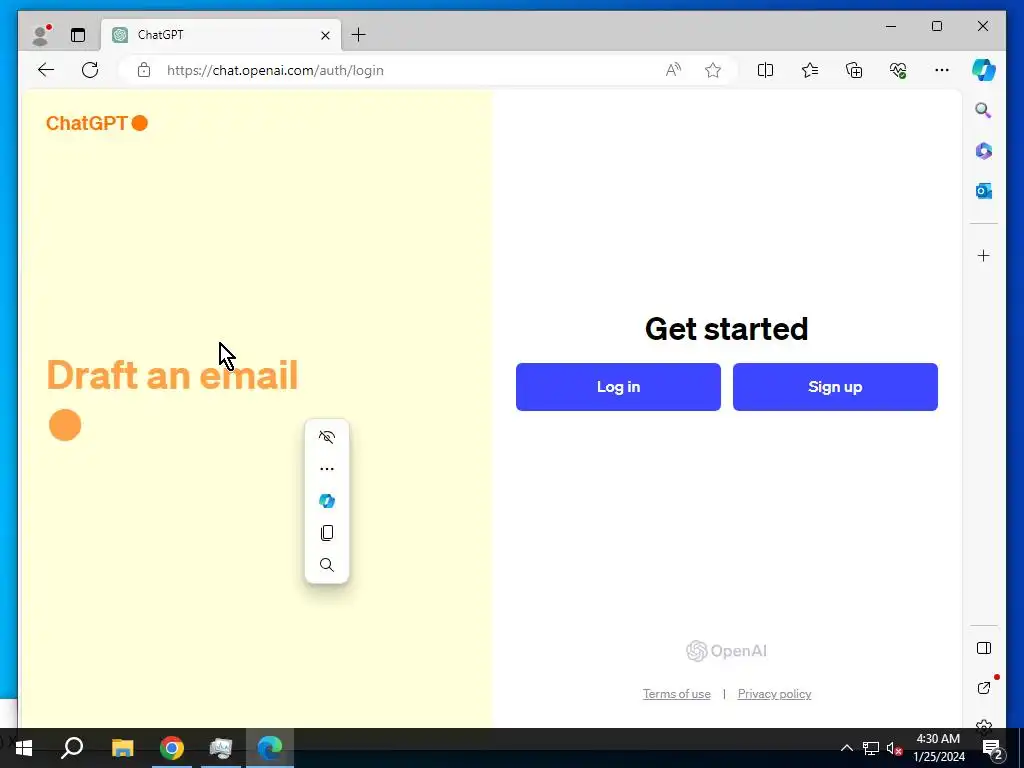
Task: Open Windows taskbar search
Action: (x=72, y=748)
